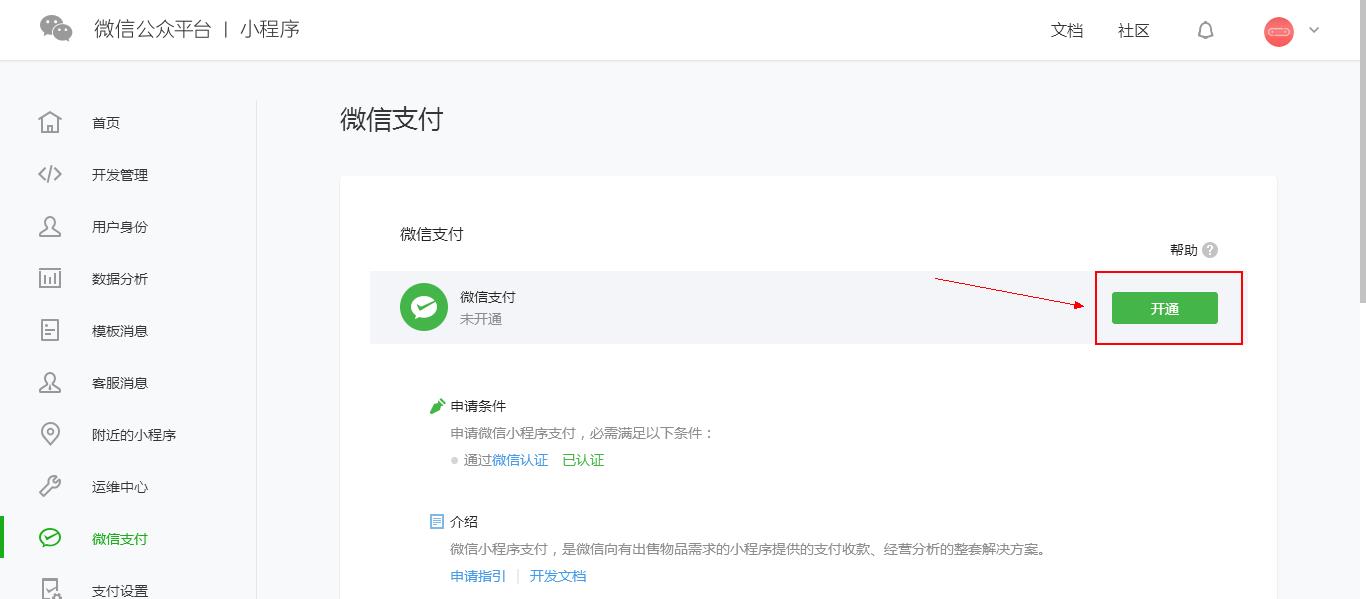1366x599 pixels.
Task: Click the 申请条件 heading text
Action: (478, 406)
